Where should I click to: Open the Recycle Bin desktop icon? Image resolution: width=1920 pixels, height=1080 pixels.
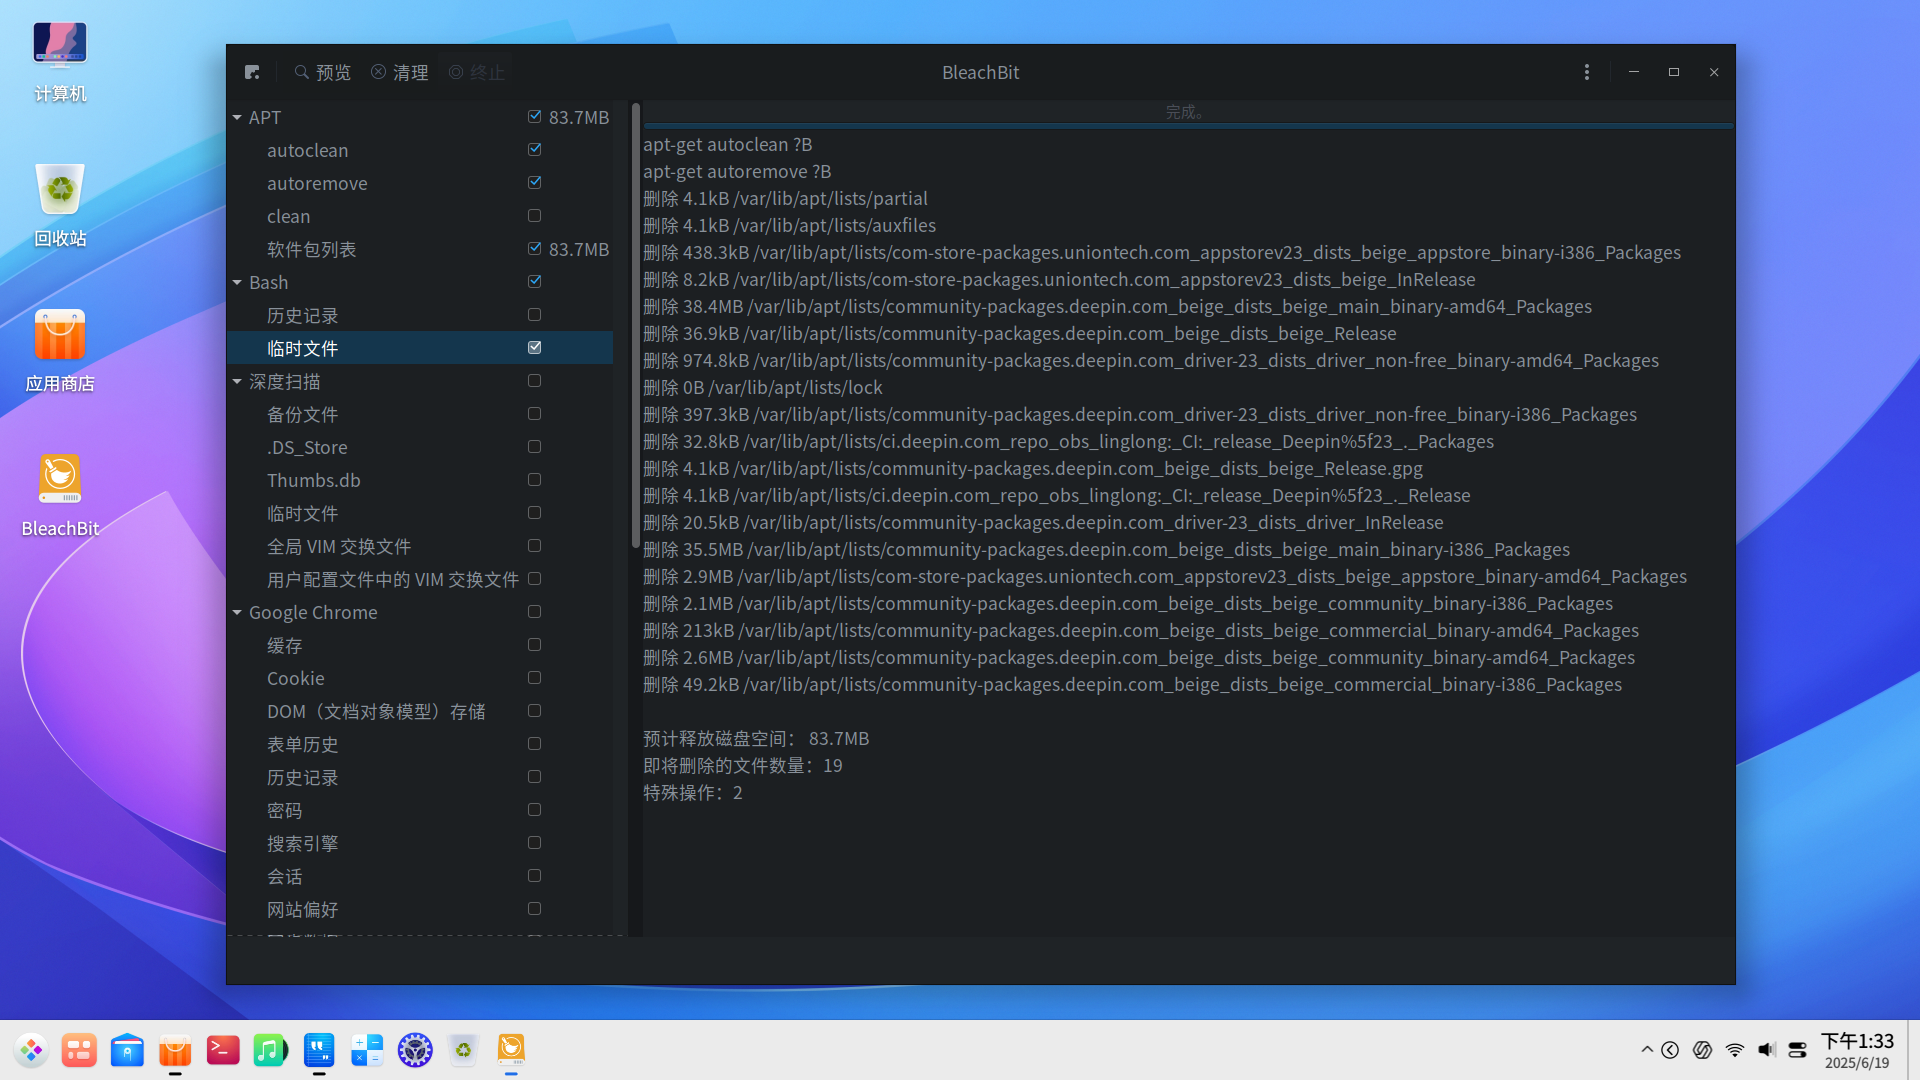point(60,206)
